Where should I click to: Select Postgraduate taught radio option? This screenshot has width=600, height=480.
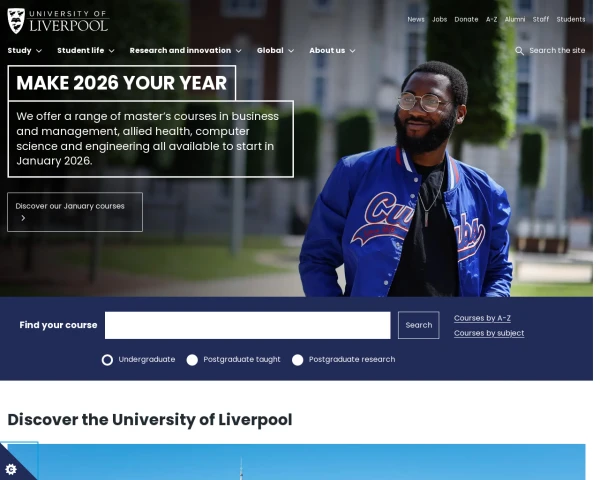pos(192,360)
